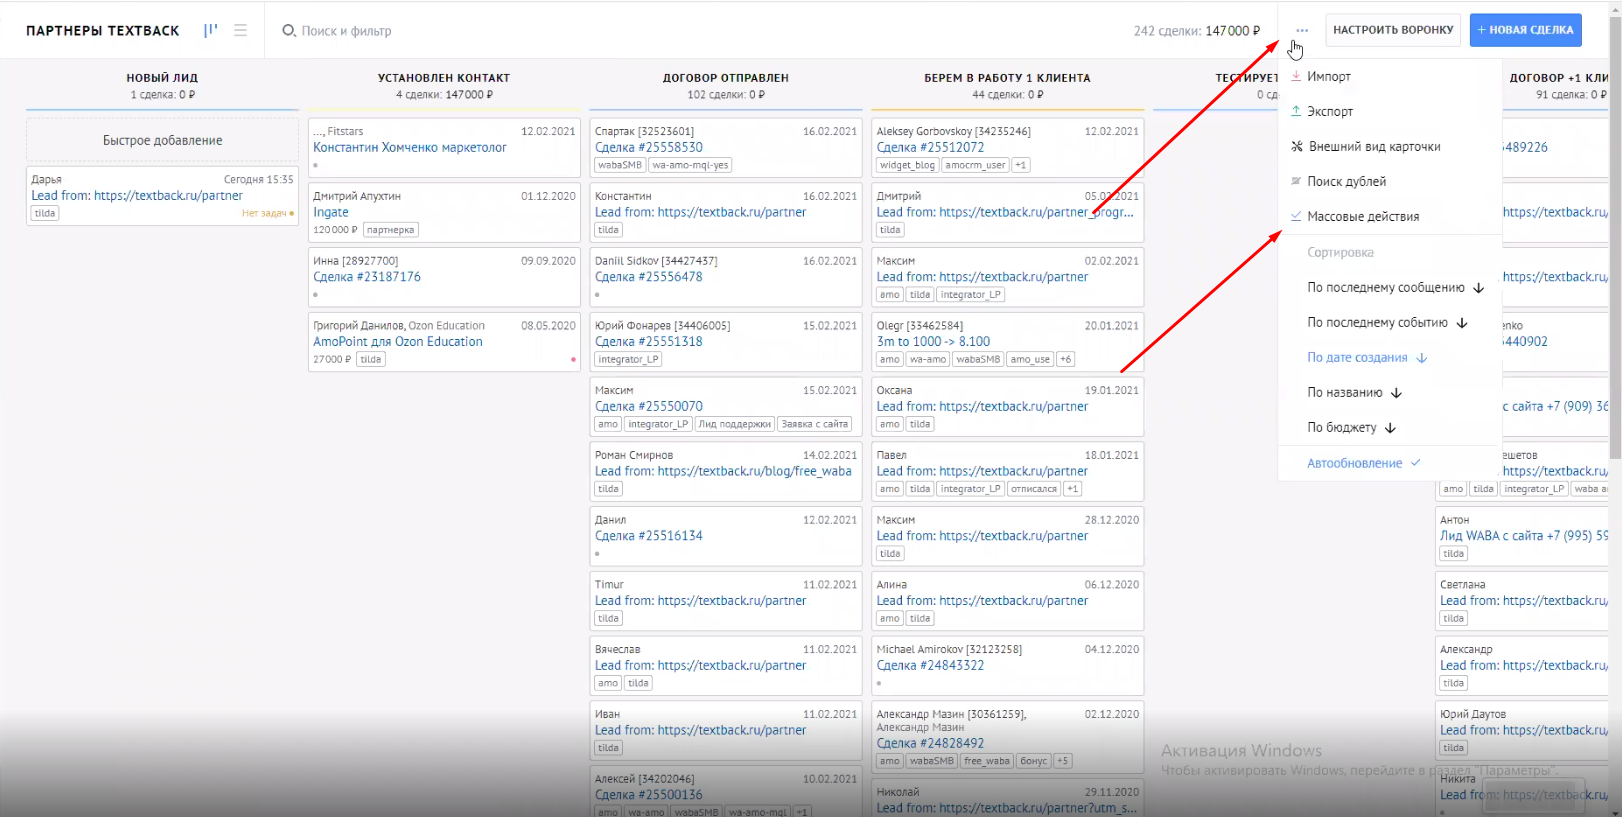This screenshot has height=817, width=1622.
Task: Expand '+1' tags on Aleksey Gorbovskoy's card
Action: point(1020,165)
